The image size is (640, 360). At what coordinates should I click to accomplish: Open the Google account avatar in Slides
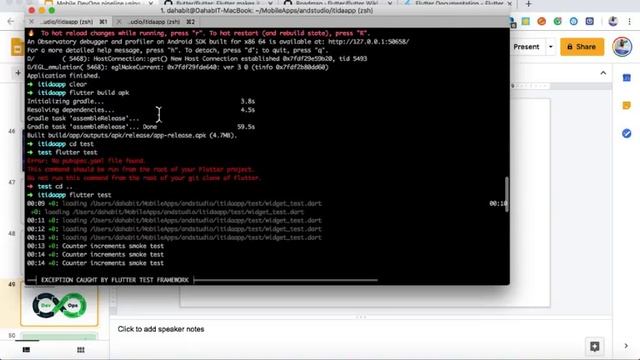coord(622,47)
